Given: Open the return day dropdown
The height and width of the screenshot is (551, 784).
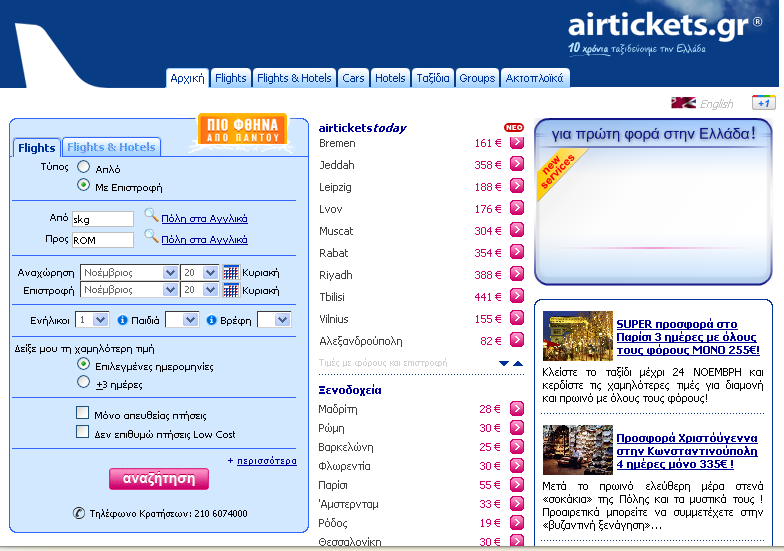Looking at the screenshot, I should pos(199,290).
